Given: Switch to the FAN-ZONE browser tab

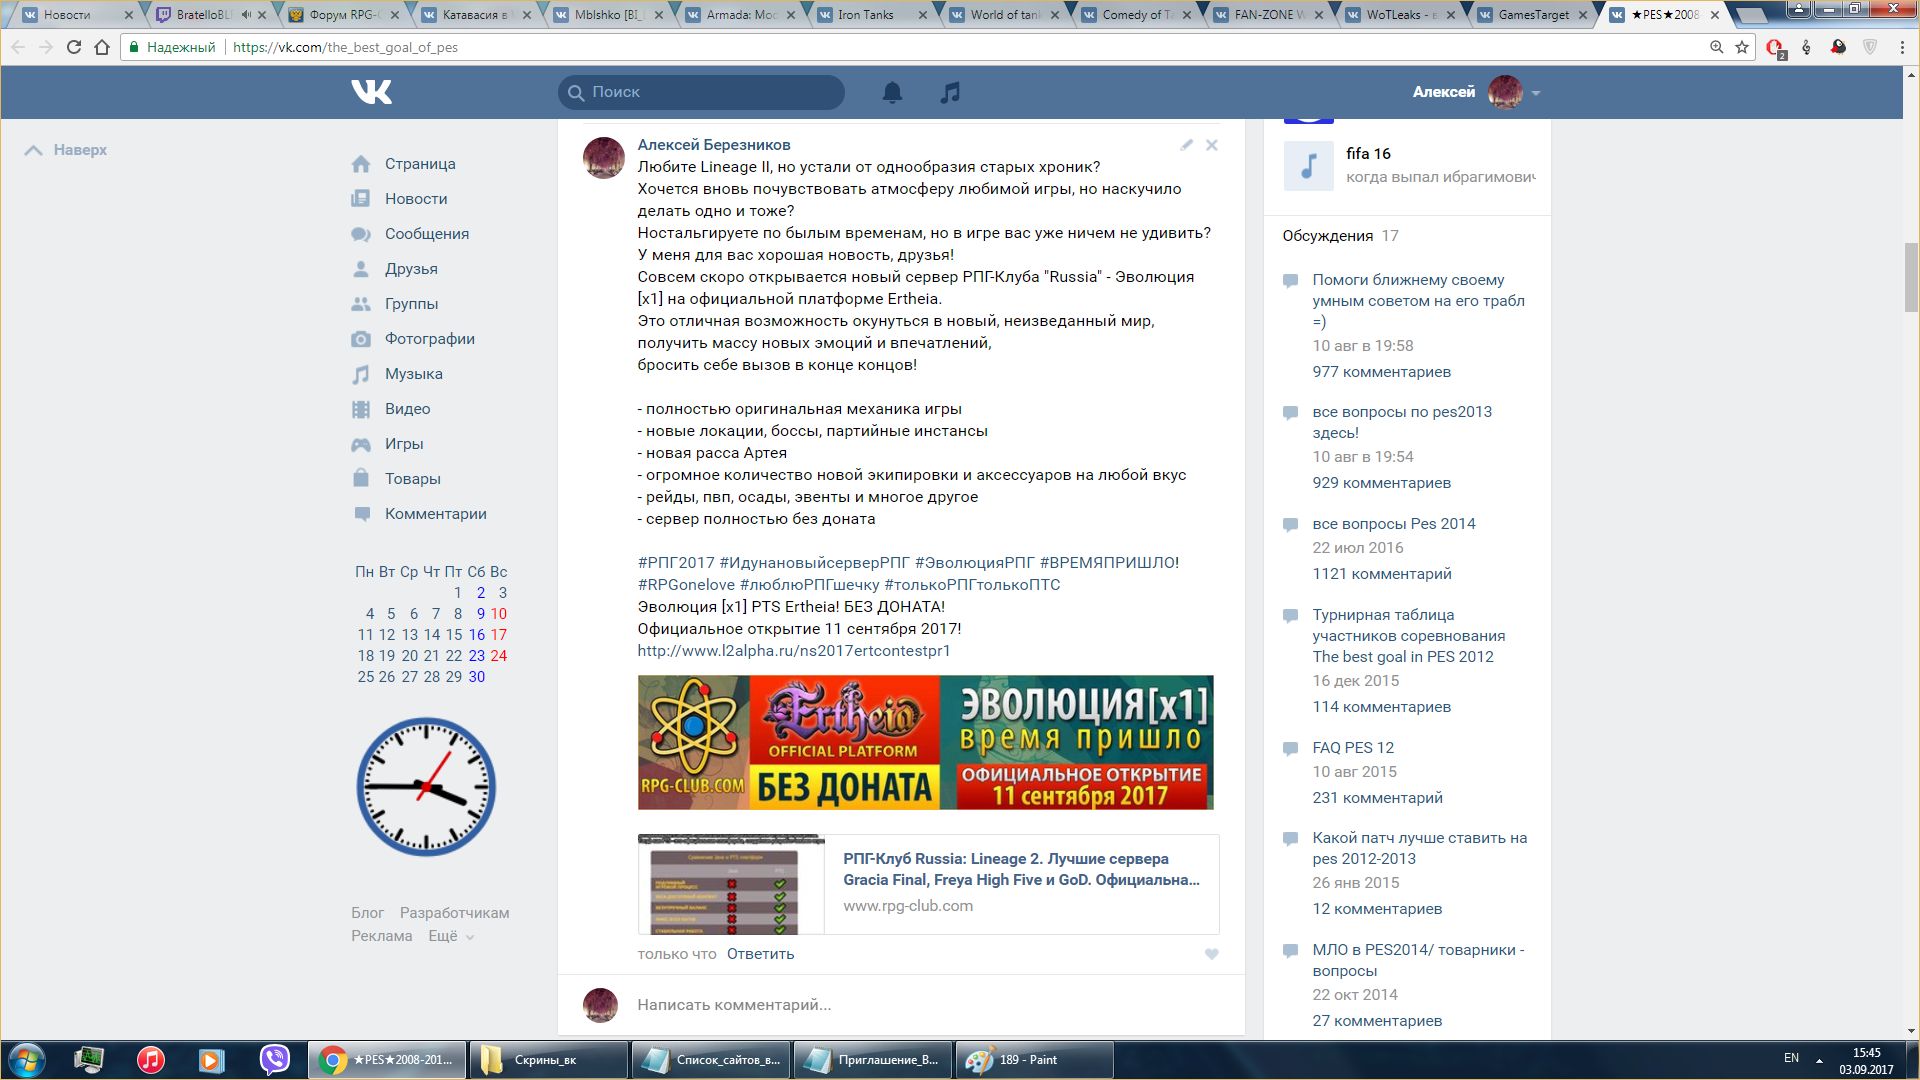Looking at the screenshot, I should [x=1270, y=15].
